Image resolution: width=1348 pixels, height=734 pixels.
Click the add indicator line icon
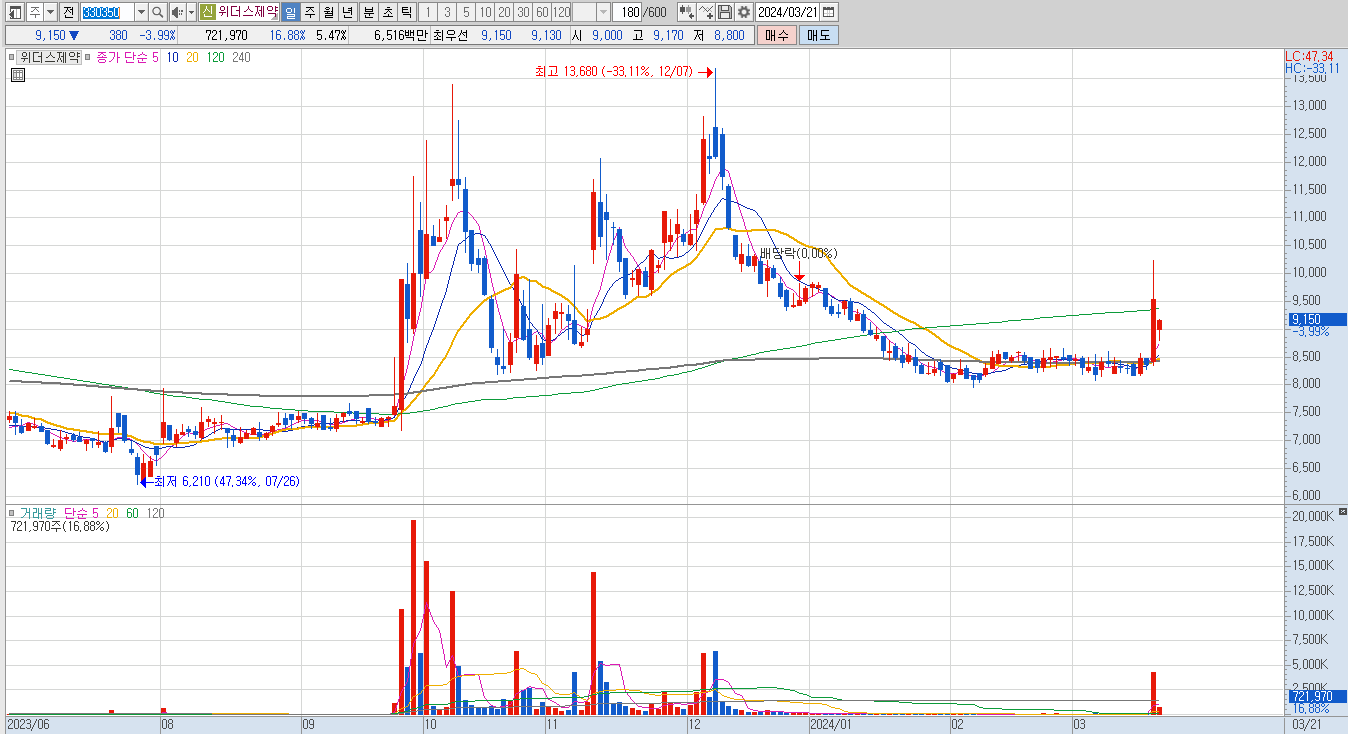point(706,12)
